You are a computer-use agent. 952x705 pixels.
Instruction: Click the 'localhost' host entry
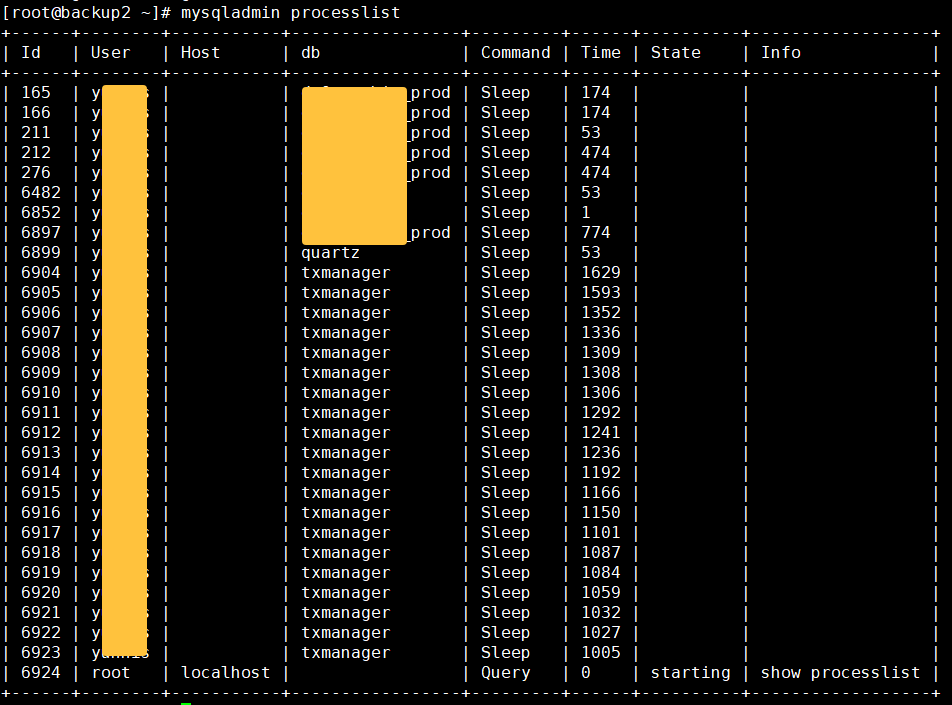(x=225, y=673)
